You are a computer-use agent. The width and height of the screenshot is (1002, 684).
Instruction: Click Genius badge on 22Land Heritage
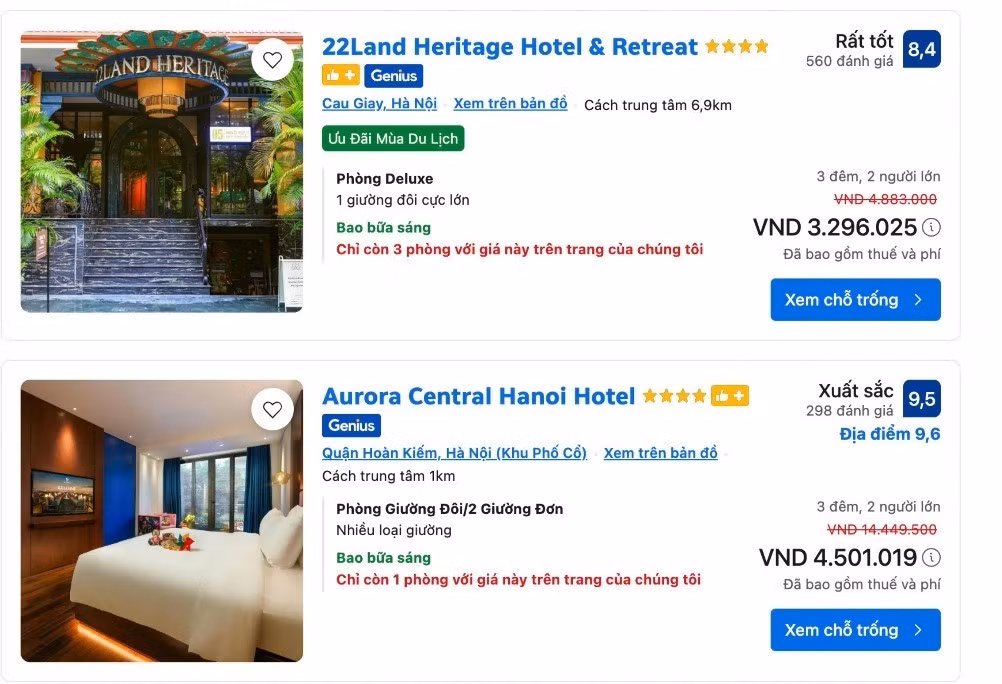(x=394, y=75)
